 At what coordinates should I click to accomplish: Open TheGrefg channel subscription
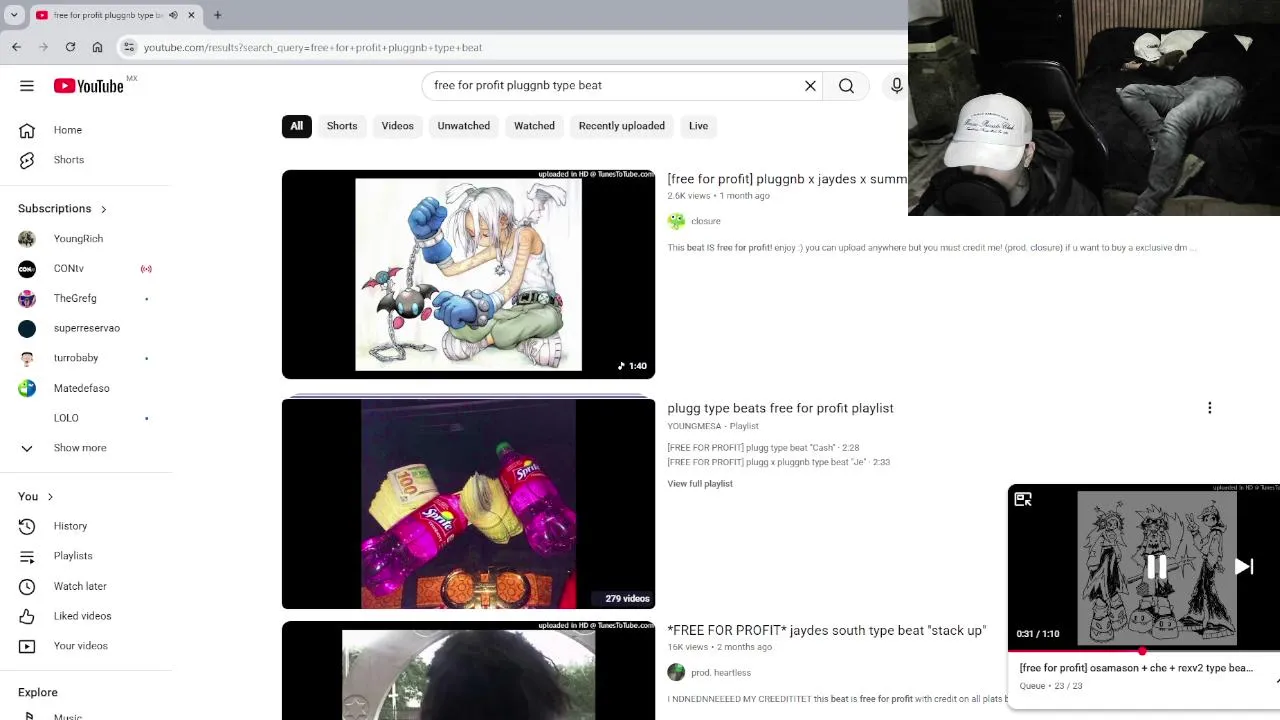click(x=75, y=298)
